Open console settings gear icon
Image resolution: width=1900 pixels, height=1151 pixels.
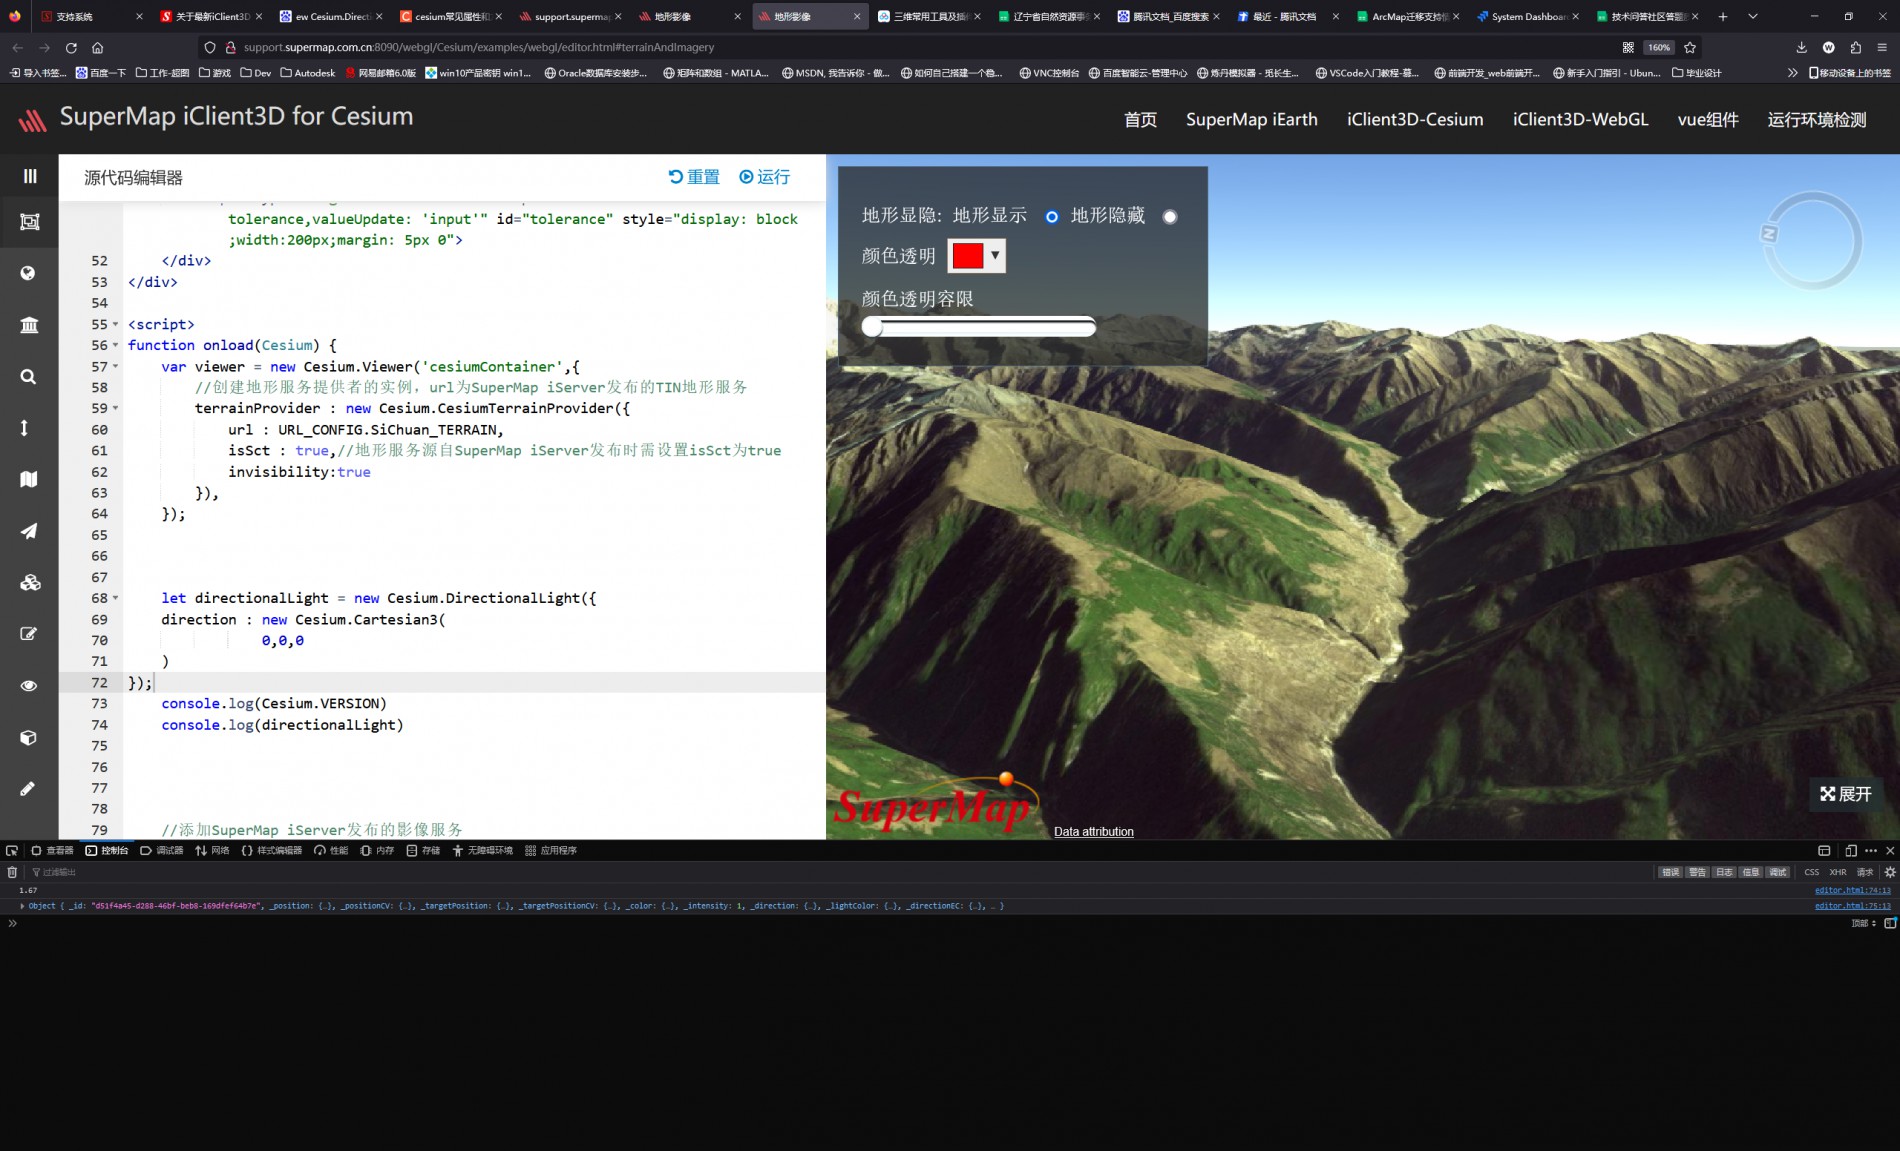pos(1890,873)
